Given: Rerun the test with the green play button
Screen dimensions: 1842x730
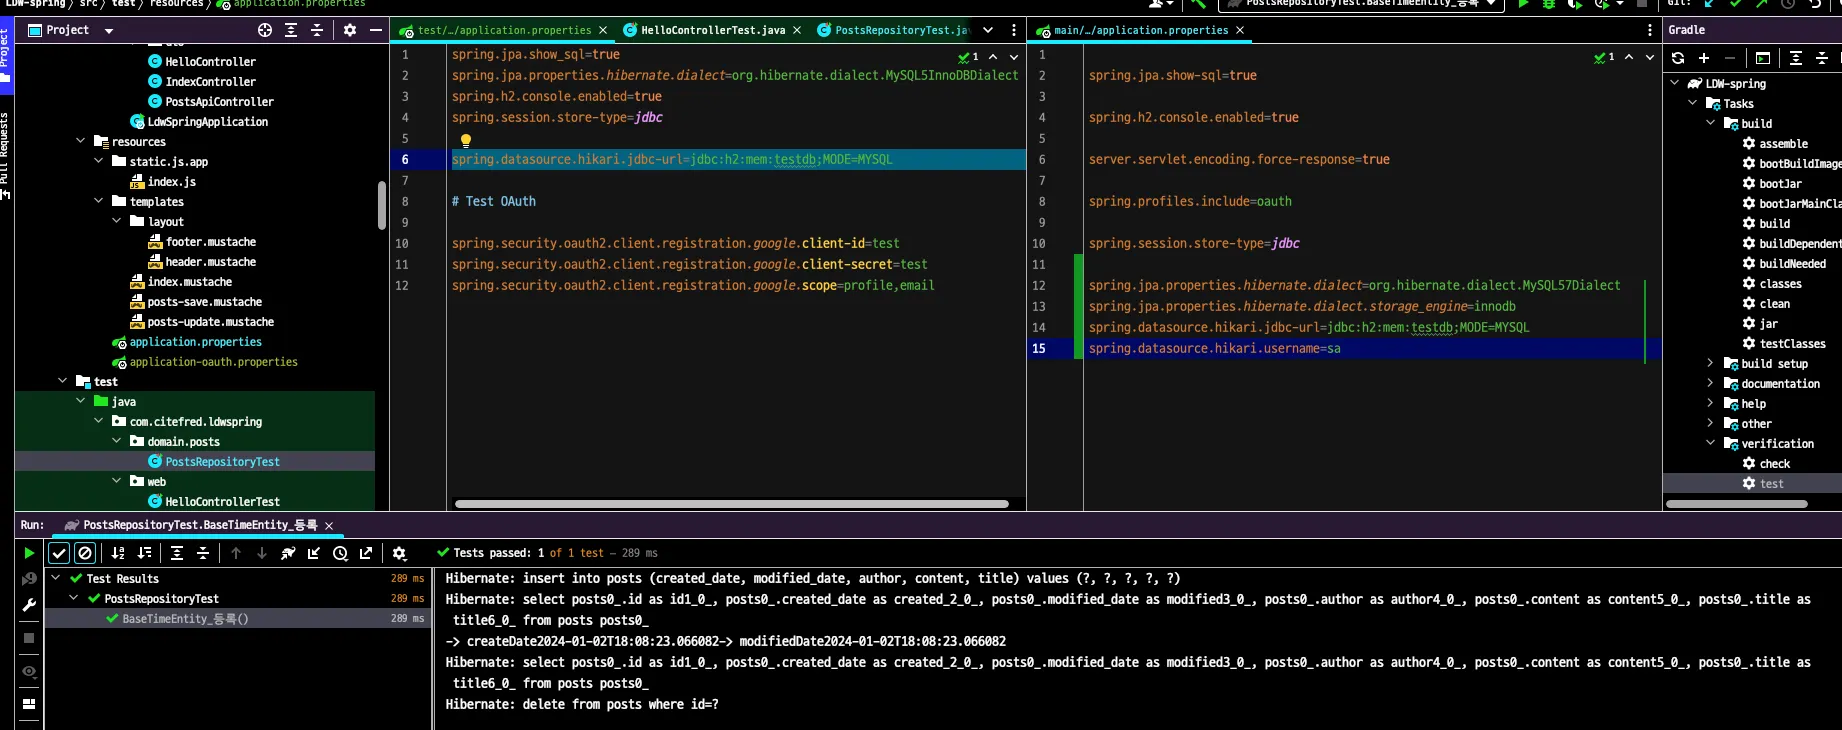Looking at the screenshot, I should 29,553.
